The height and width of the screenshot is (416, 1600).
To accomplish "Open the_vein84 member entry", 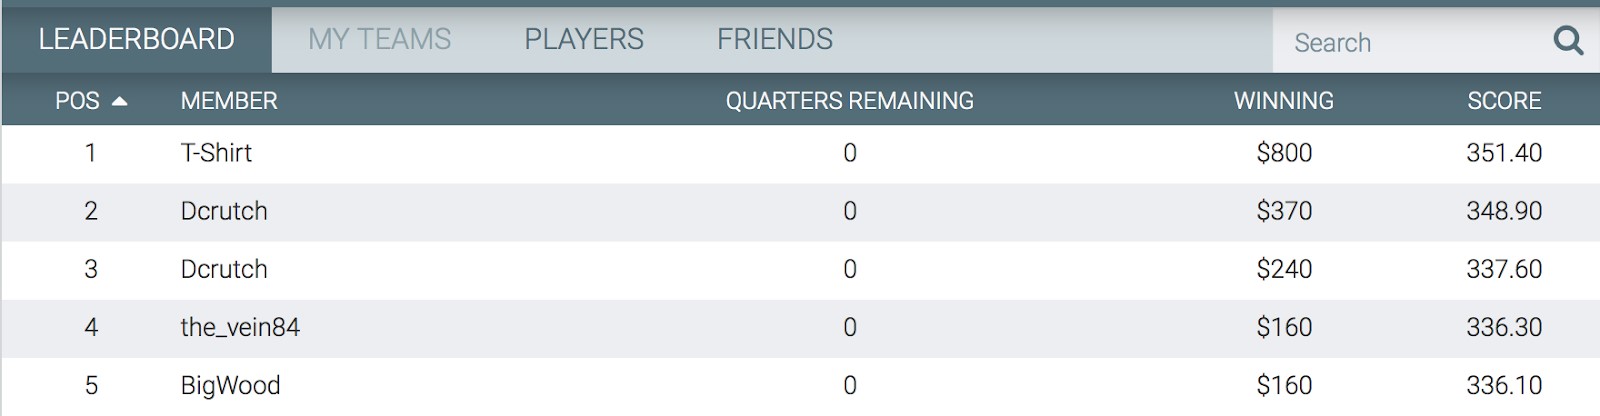I will (x=240, y=327).
